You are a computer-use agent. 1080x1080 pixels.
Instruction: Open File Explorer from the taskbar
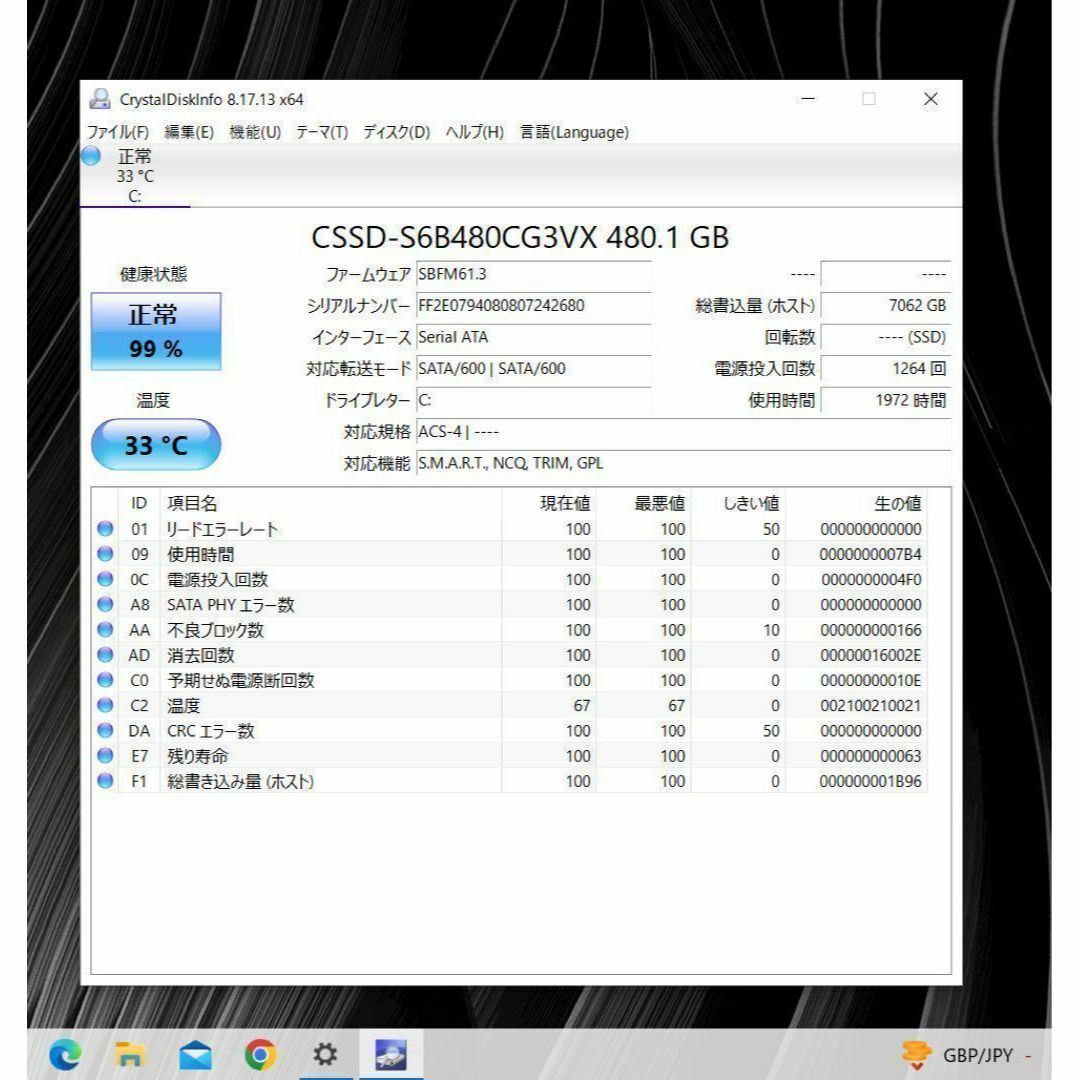click(129, 1055)
